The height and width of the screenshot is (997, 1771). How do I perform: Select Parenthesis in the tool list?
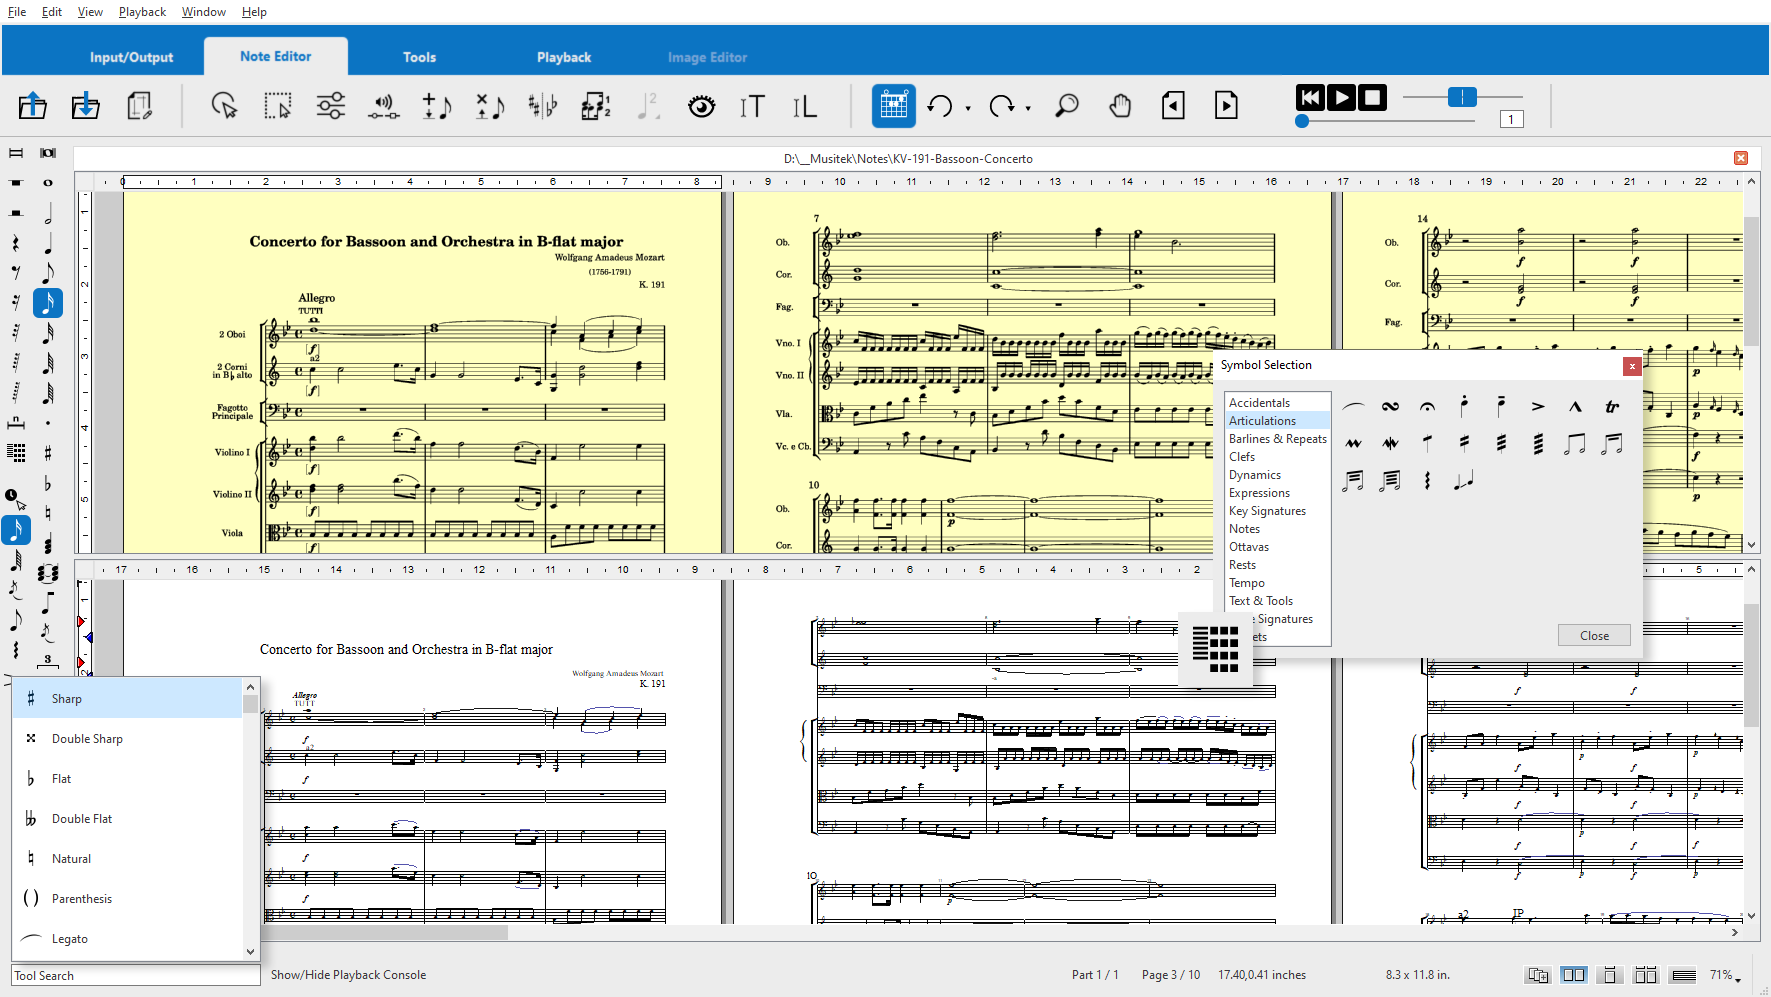[127, 898]
